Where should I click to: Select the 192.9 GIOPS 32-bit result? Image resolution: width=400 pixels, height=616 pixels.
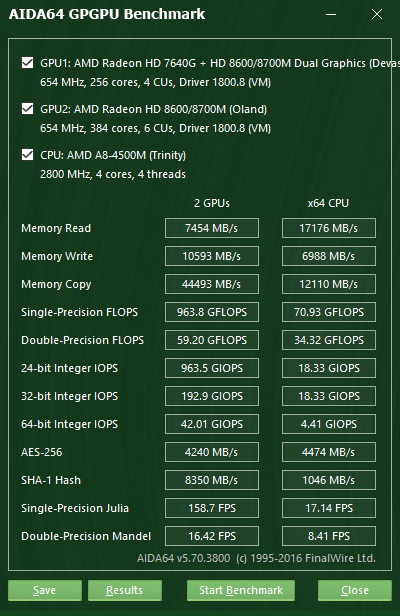[212, 396]
